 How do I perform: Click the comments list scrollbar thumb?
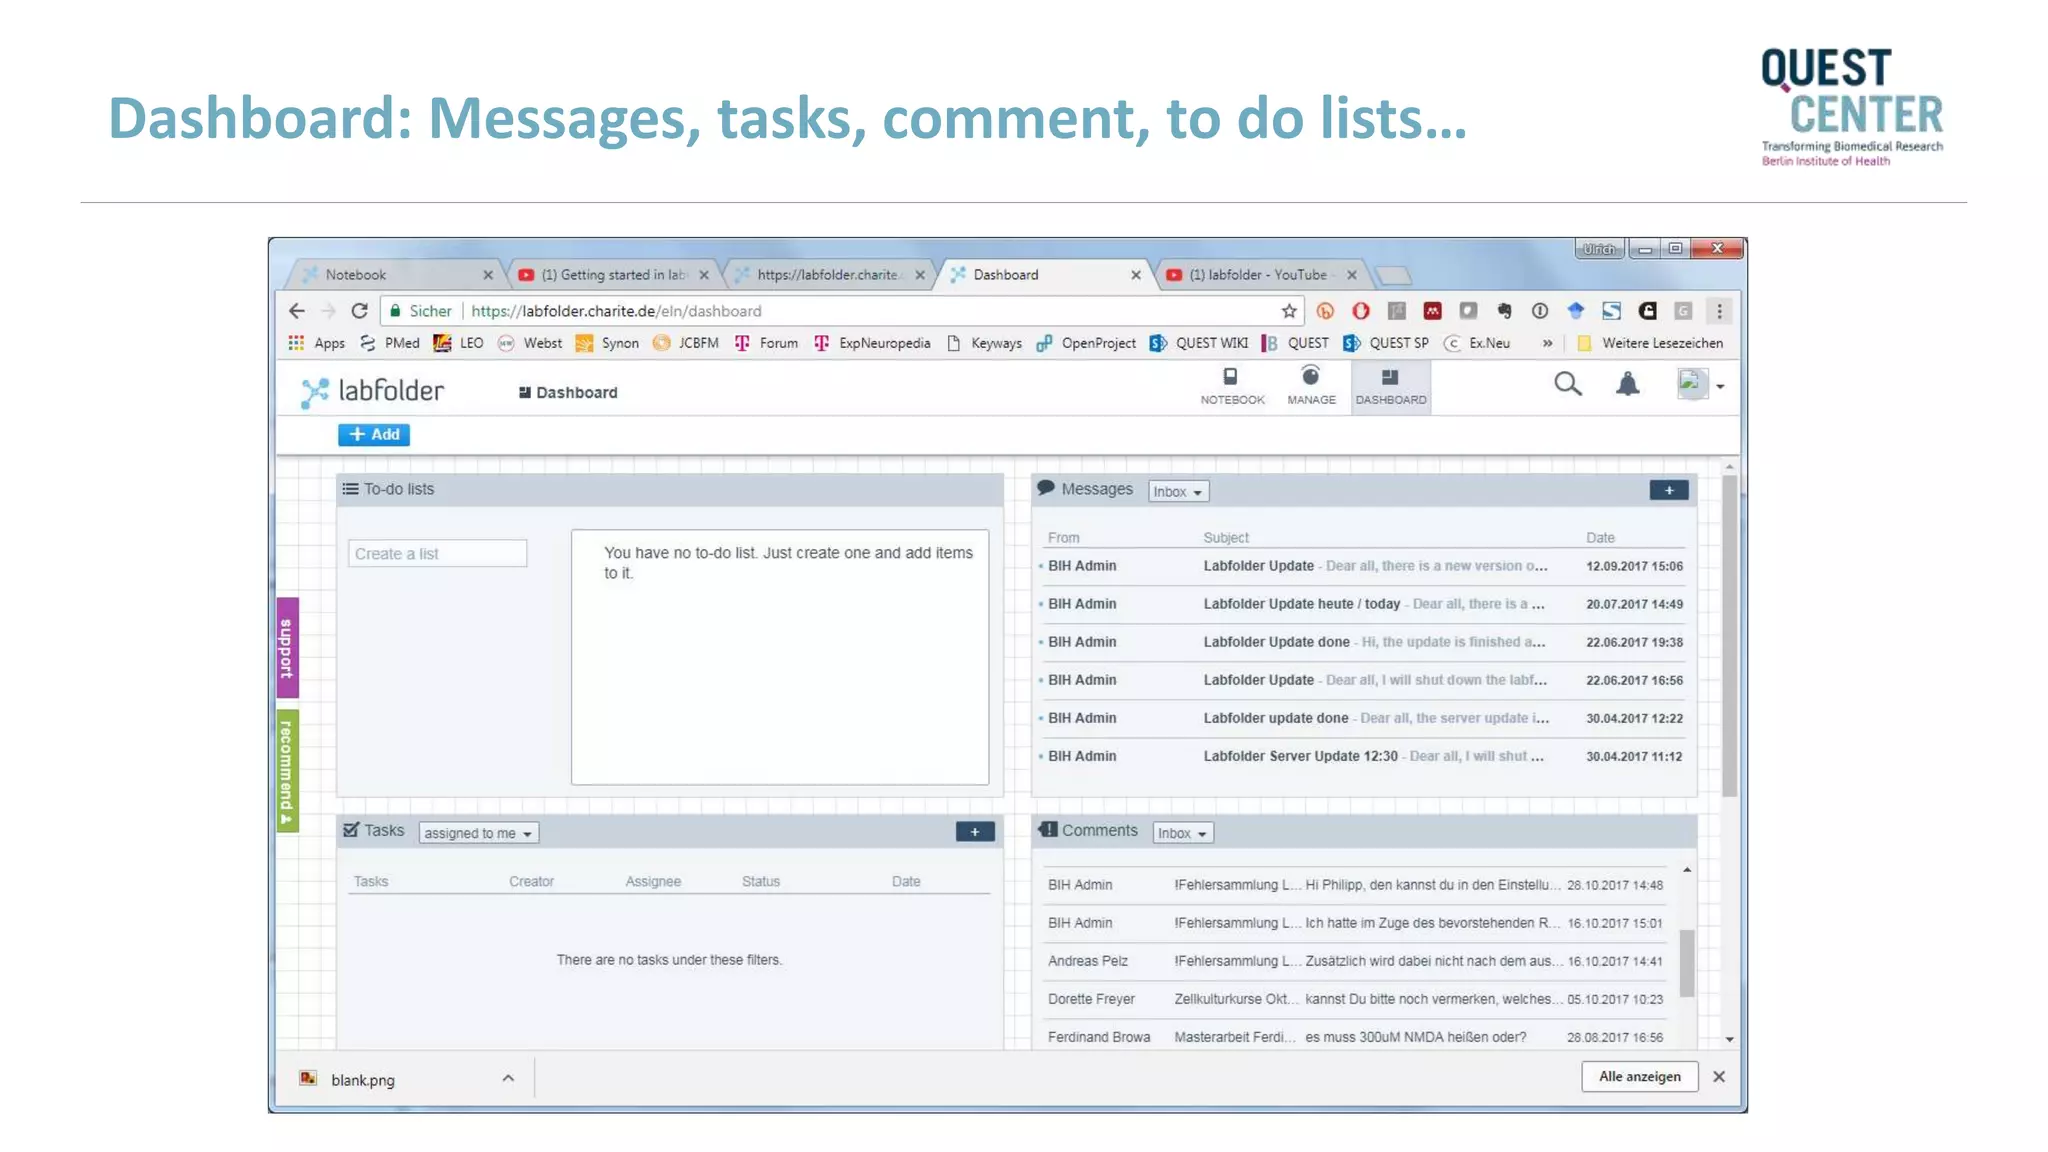click(1686, 963)
